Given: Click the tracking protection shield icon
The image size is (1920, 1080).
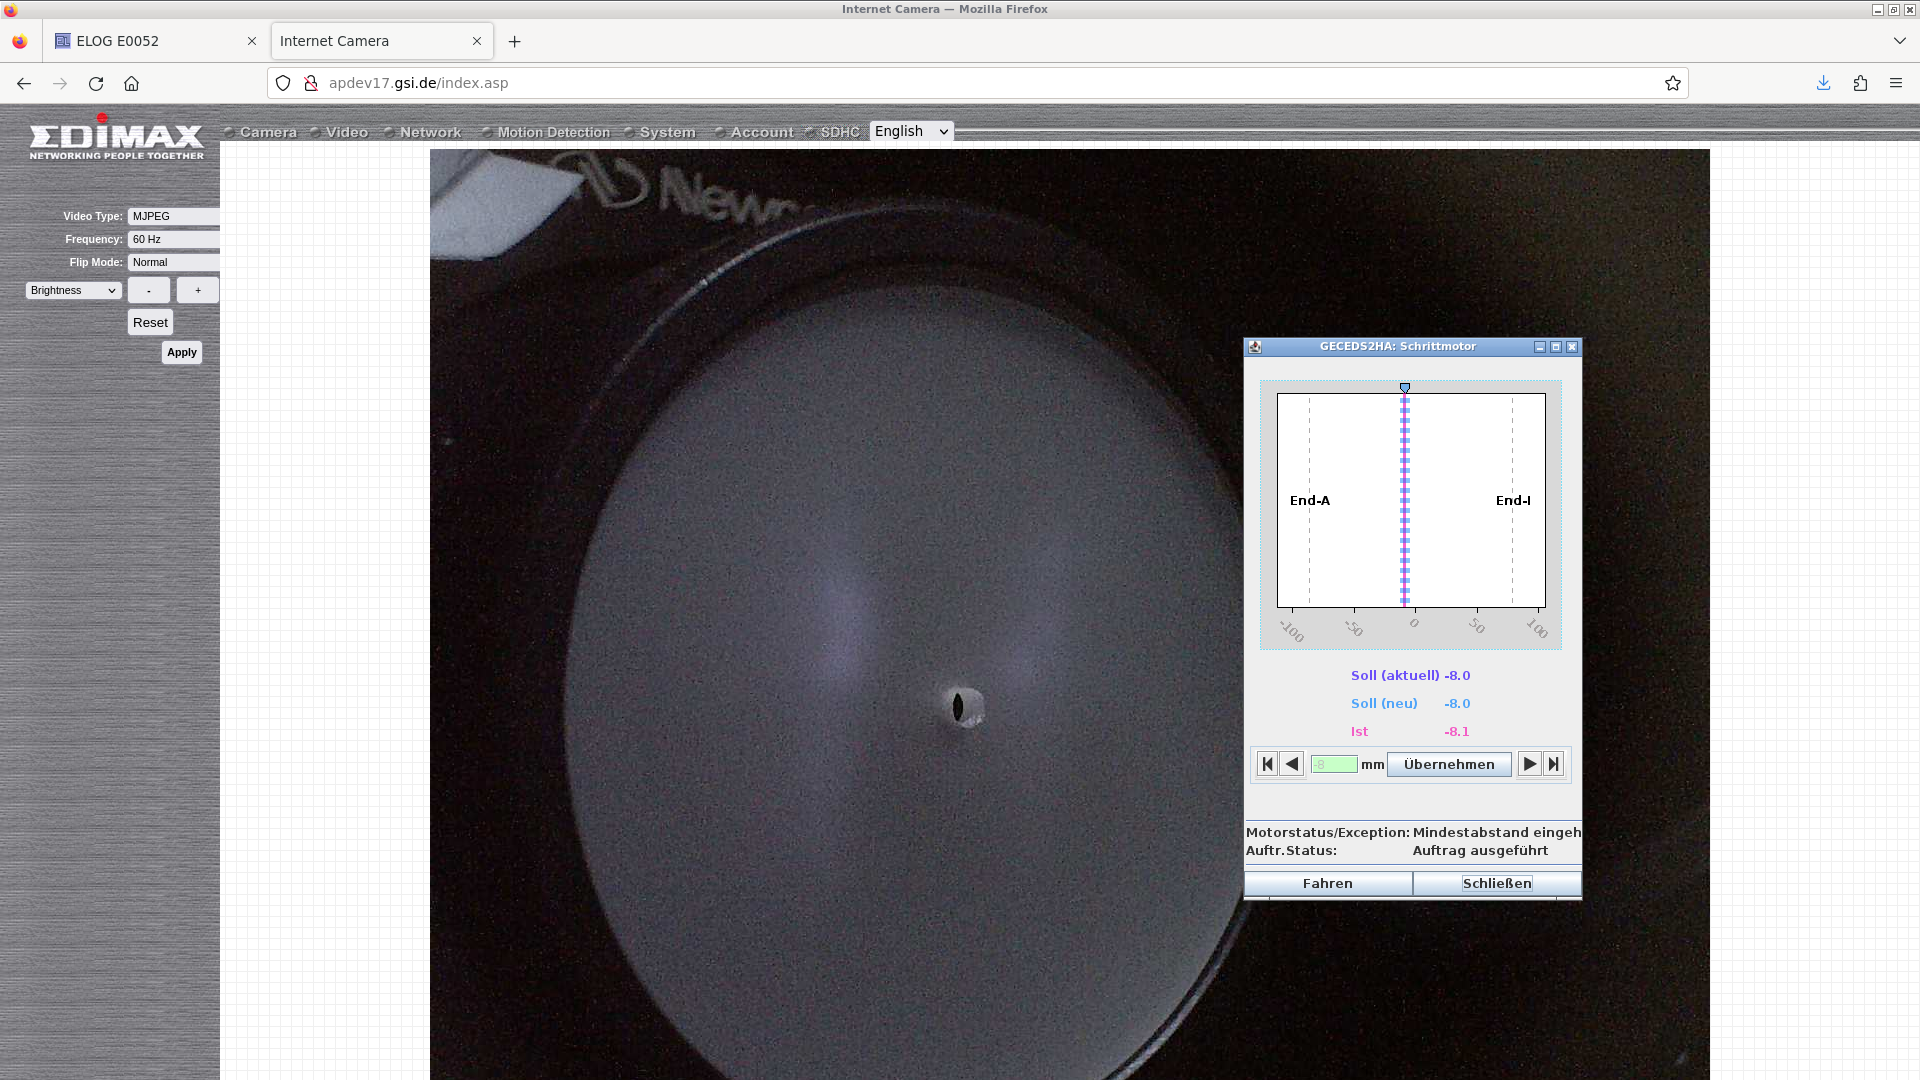Looking at the screenshot, I should [283, 83].
